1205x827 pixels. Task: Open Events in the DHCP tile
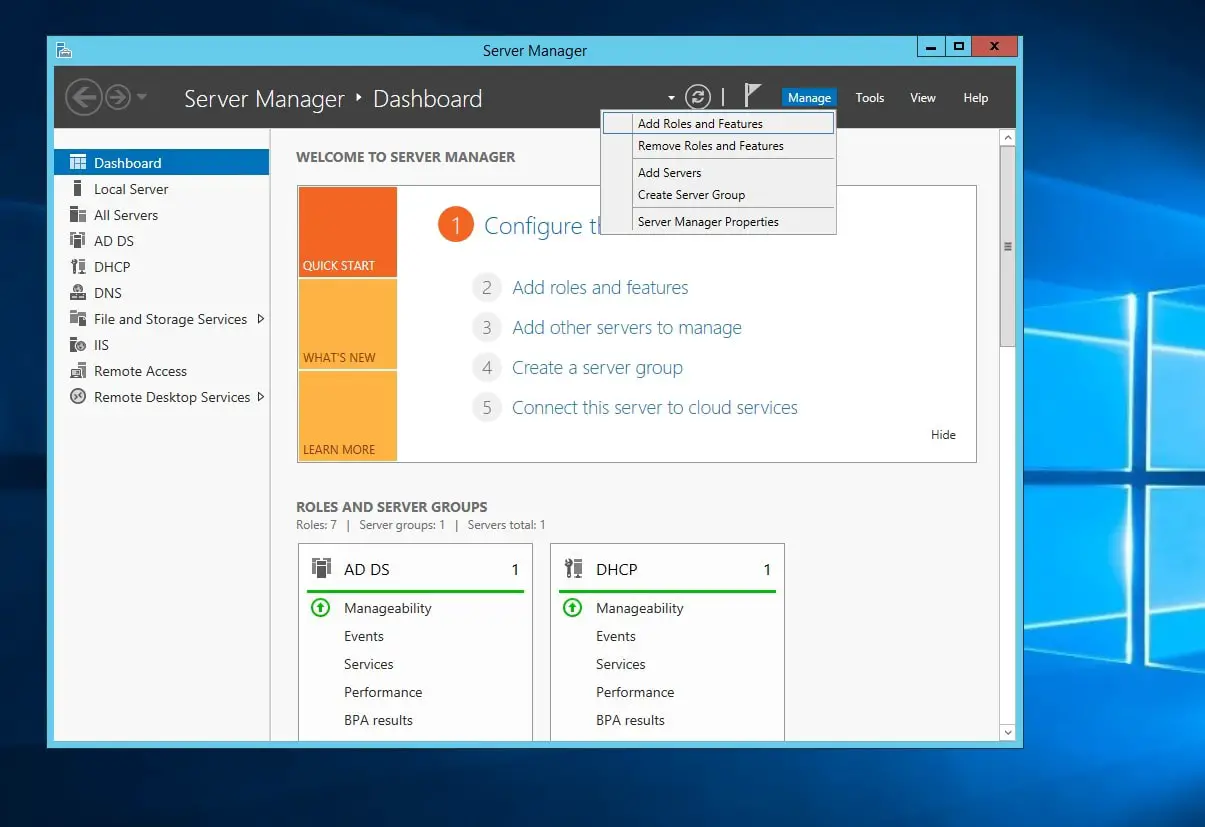[616, 636]
